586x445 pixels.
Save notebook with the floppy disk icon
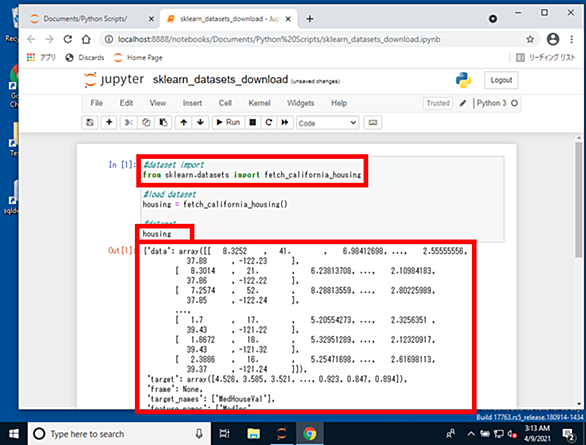[x=90, y=123]
